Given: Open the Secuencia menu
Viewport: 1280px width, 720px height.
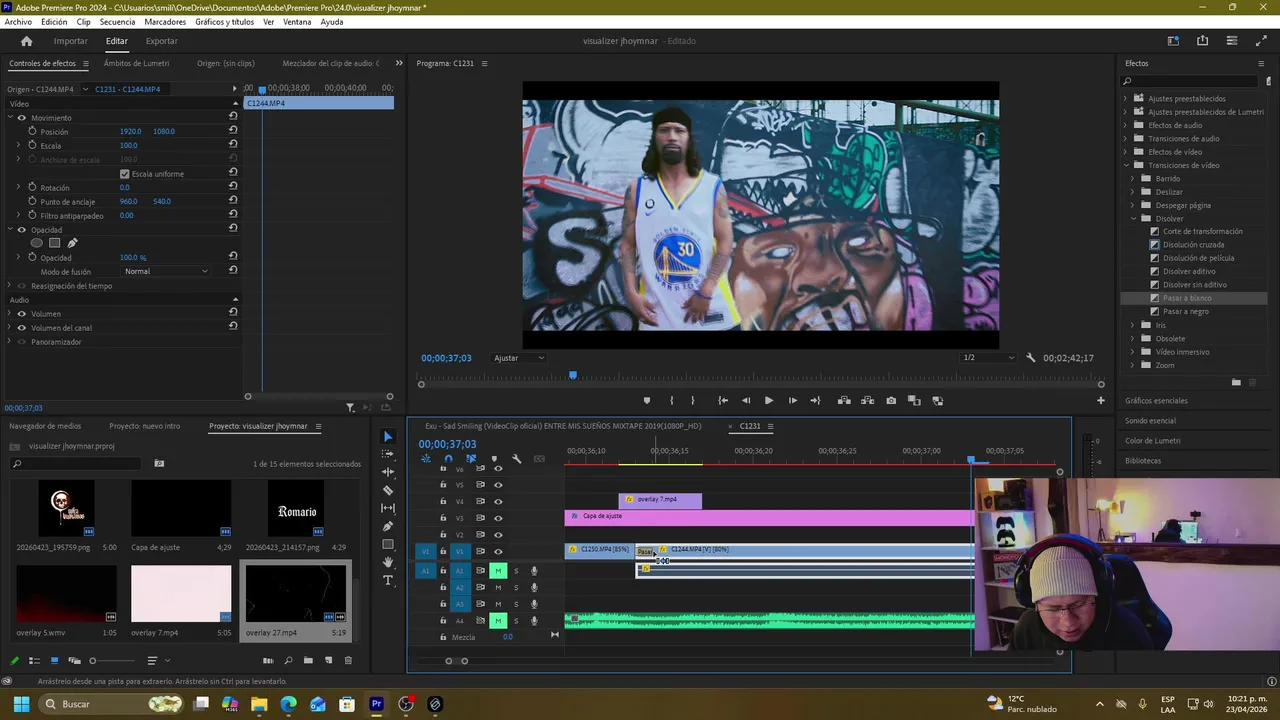Looking at the screenshot, I should pyautogui.click(x=117, y=22).
